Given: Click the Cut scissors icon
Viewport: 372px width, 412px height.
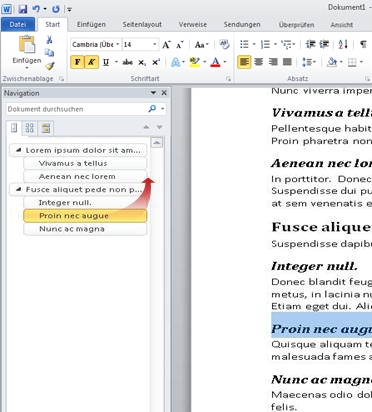Looking at the screenshot, I should [49, 40].
